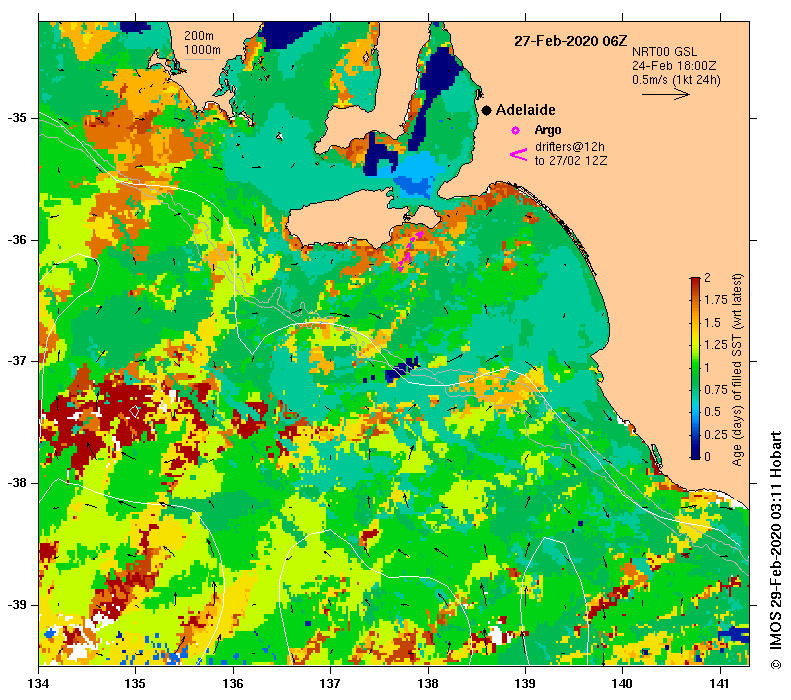Image resolution: width=791 pixels, height=700 pixels.
Task: Click the colorbar tick label '1.5'
Action: tap(712, 323)
